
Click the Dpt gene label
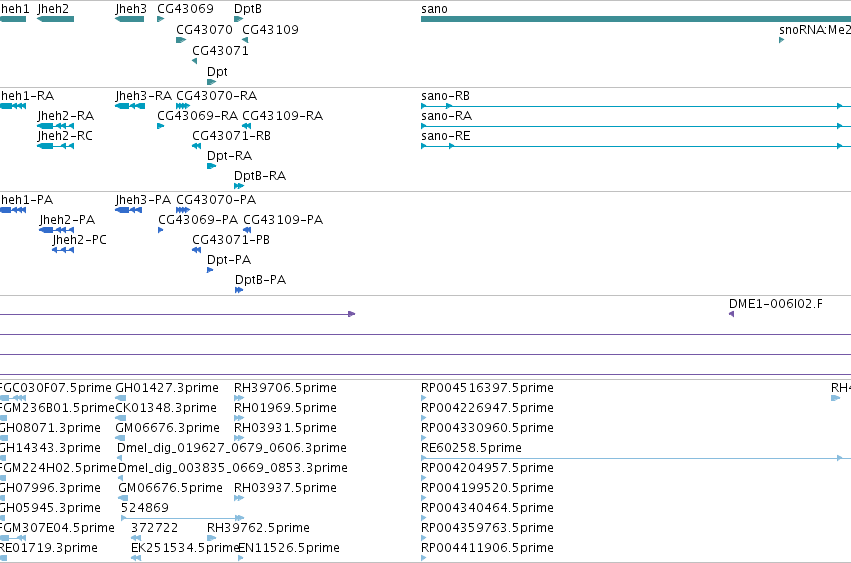tap(217, 72)
